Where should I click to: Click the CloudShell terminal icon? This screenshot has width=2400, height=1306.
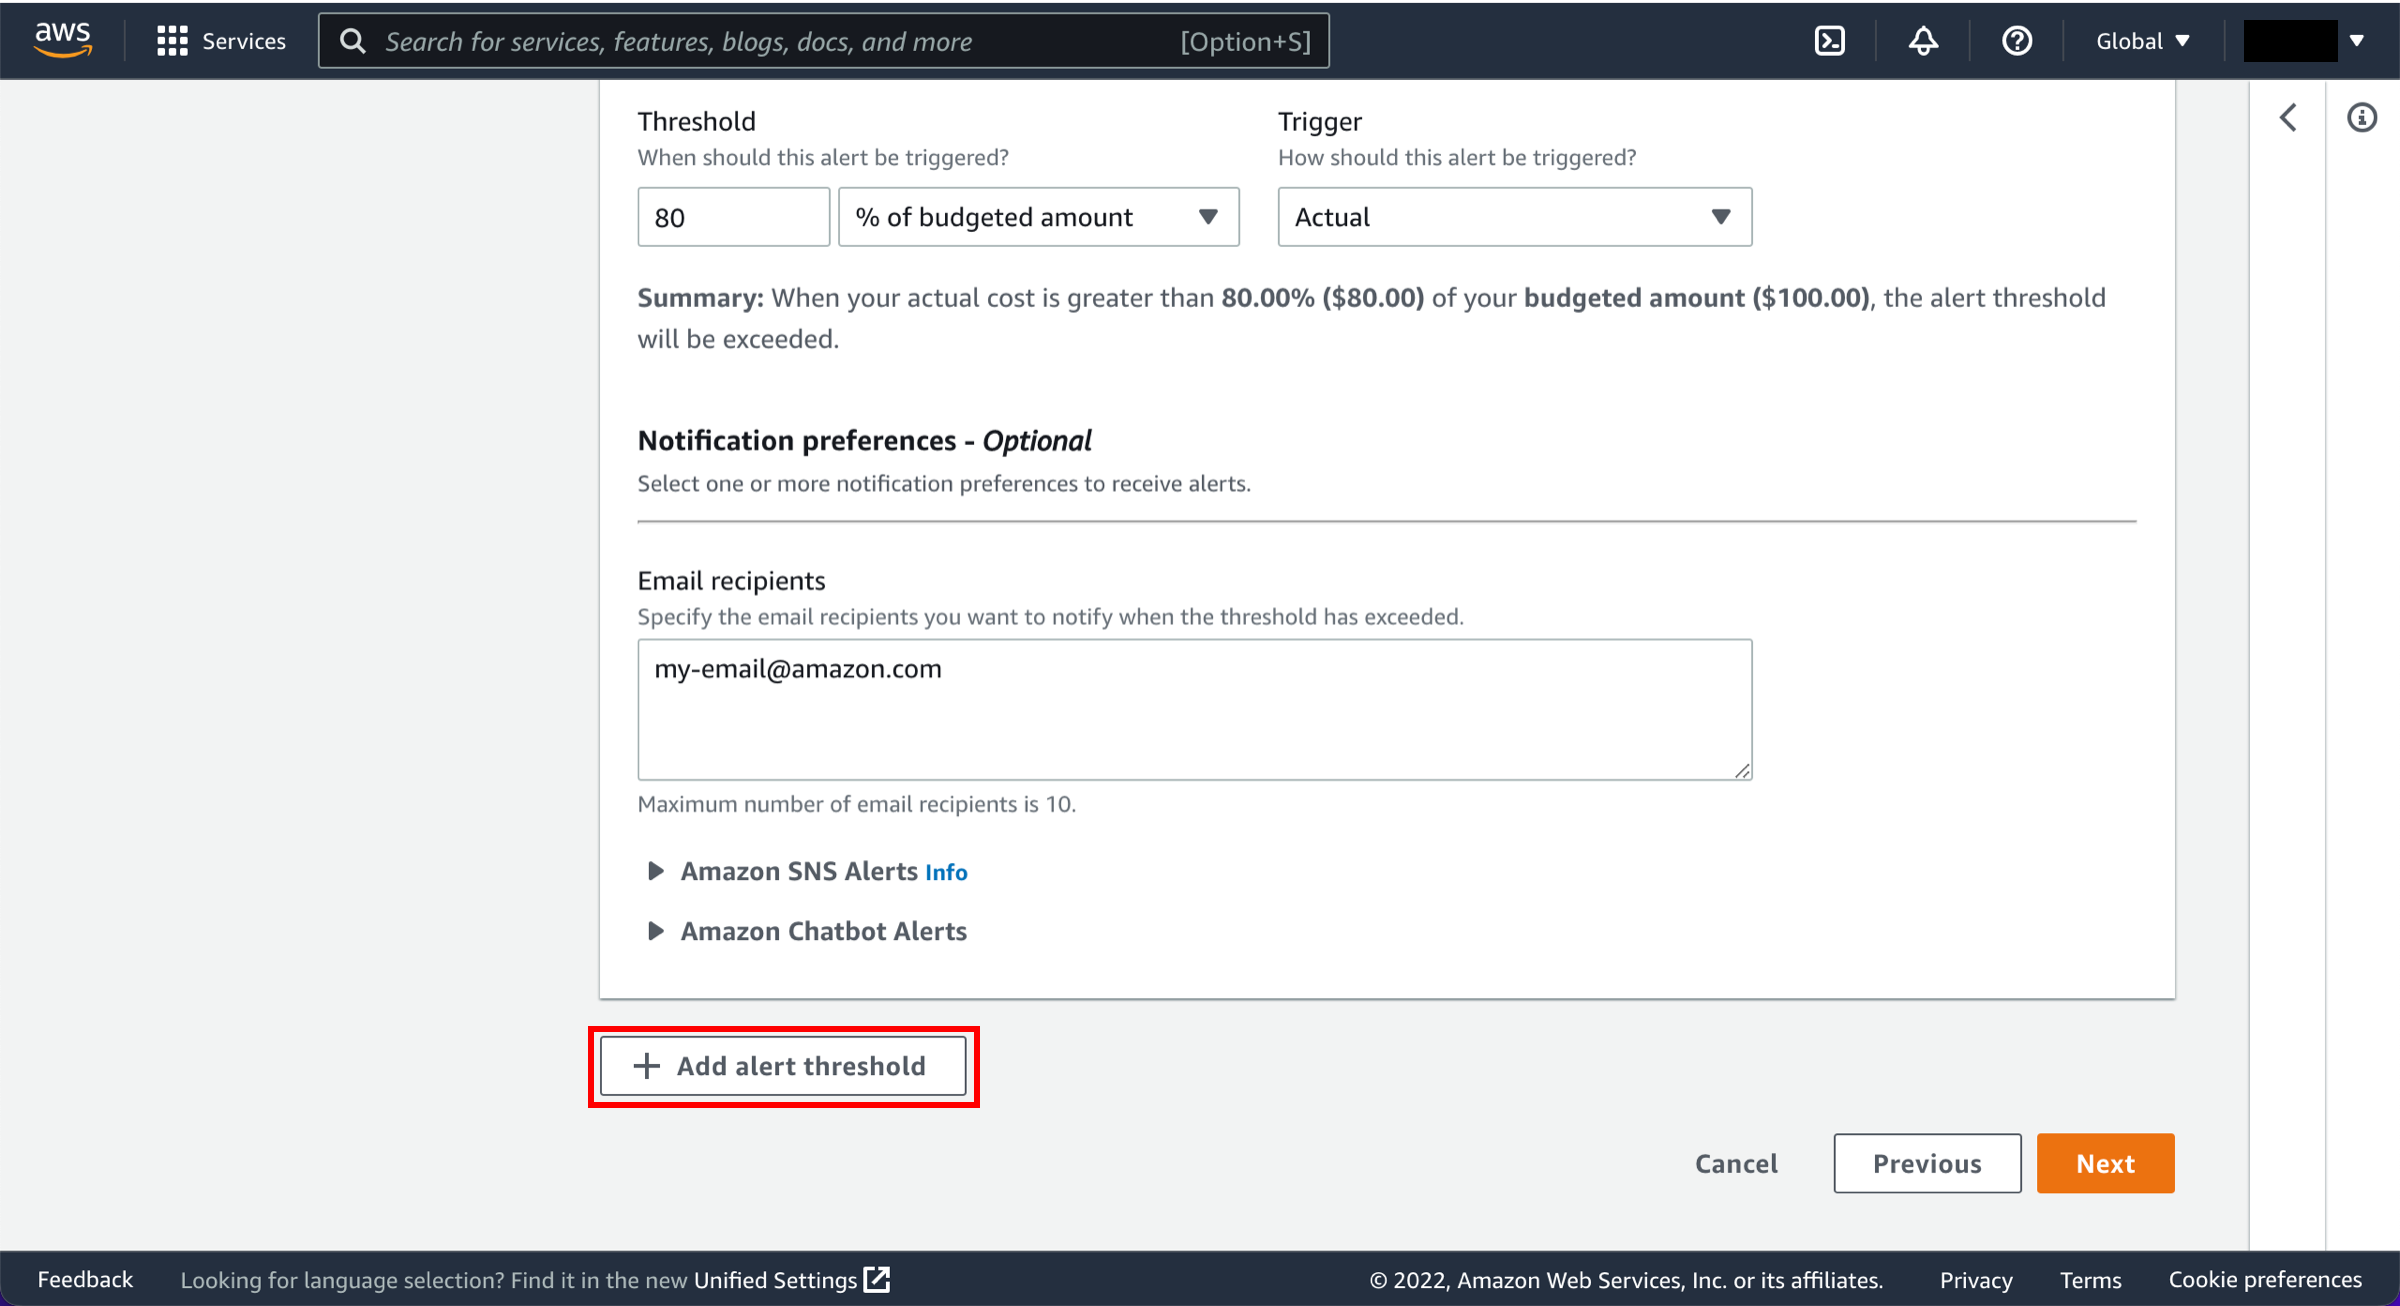pyautogui.click(x=1831, y=40)
